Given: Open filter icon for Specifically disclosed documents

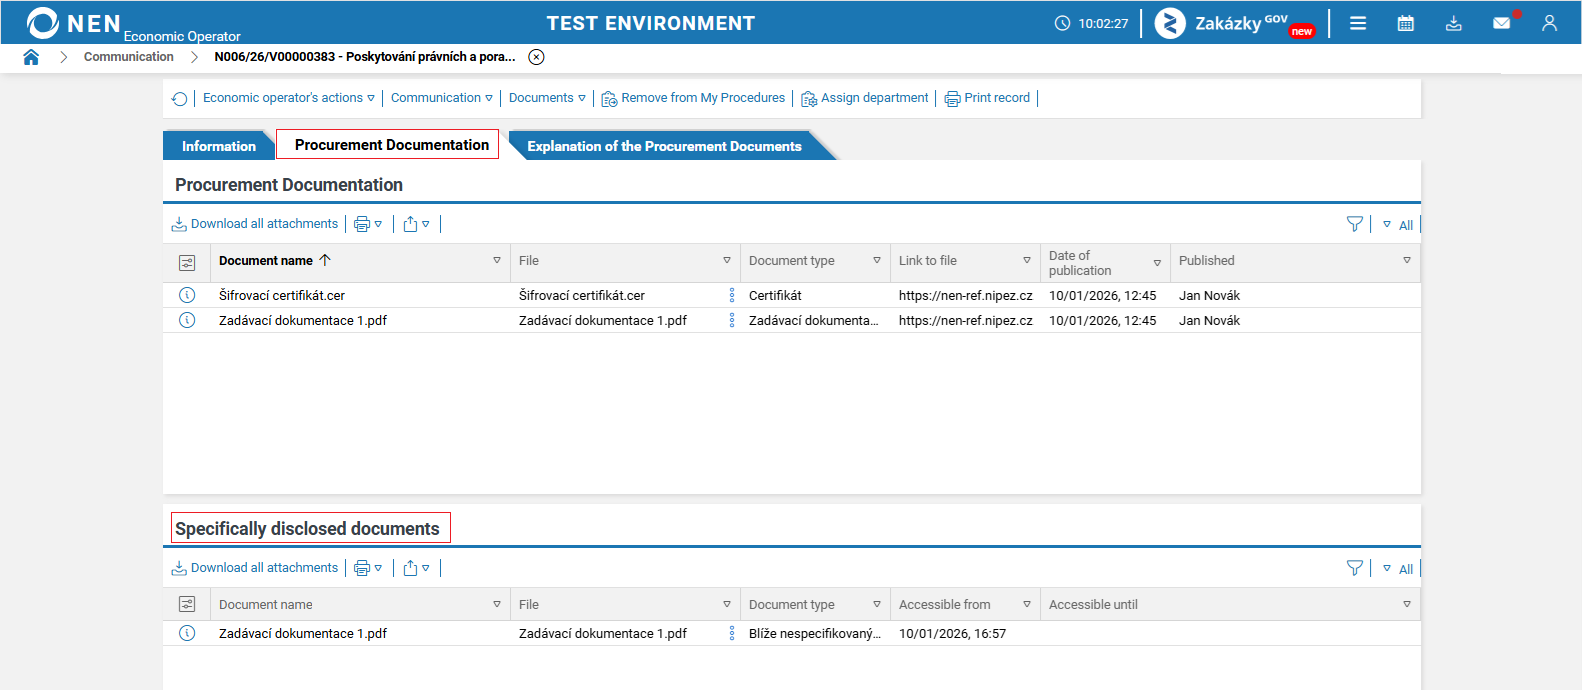Looking at the screenshot, I should 1355,568.
